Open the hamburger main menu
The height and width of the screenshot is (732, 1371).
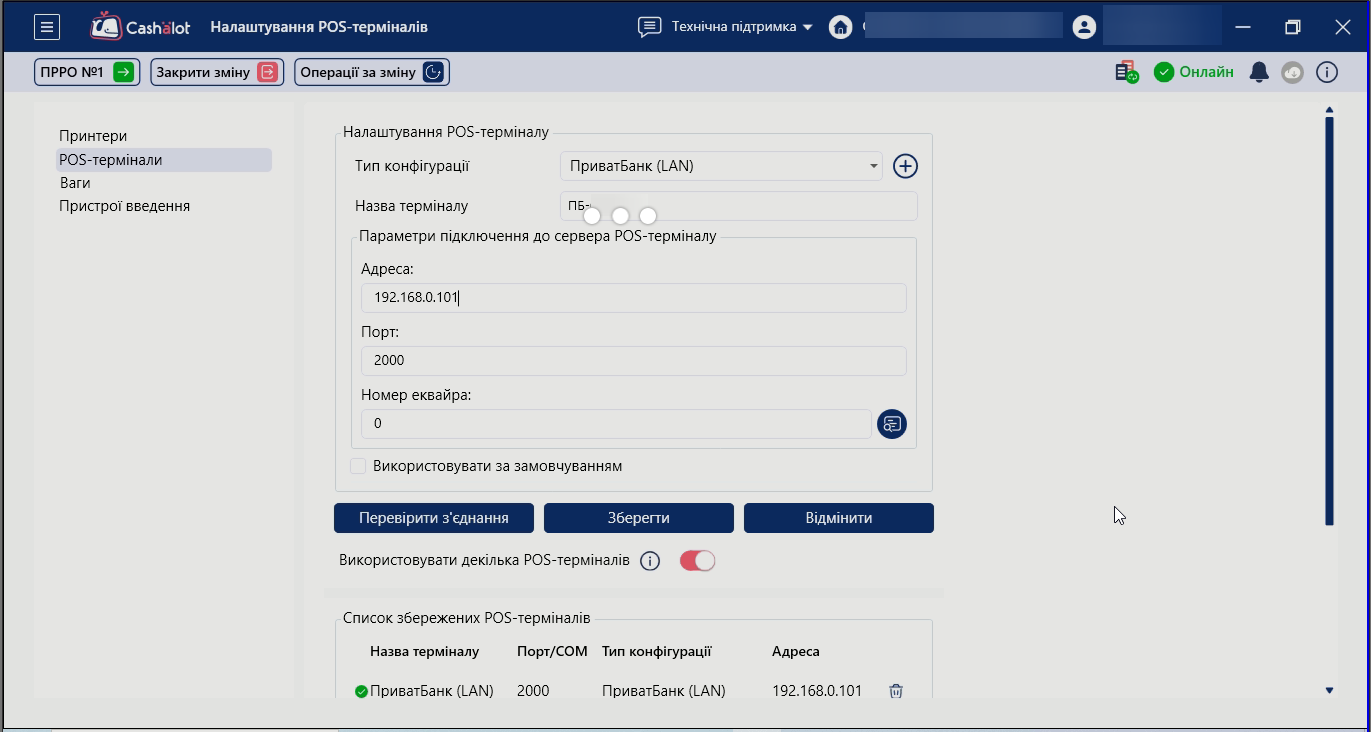click(47, 27)
